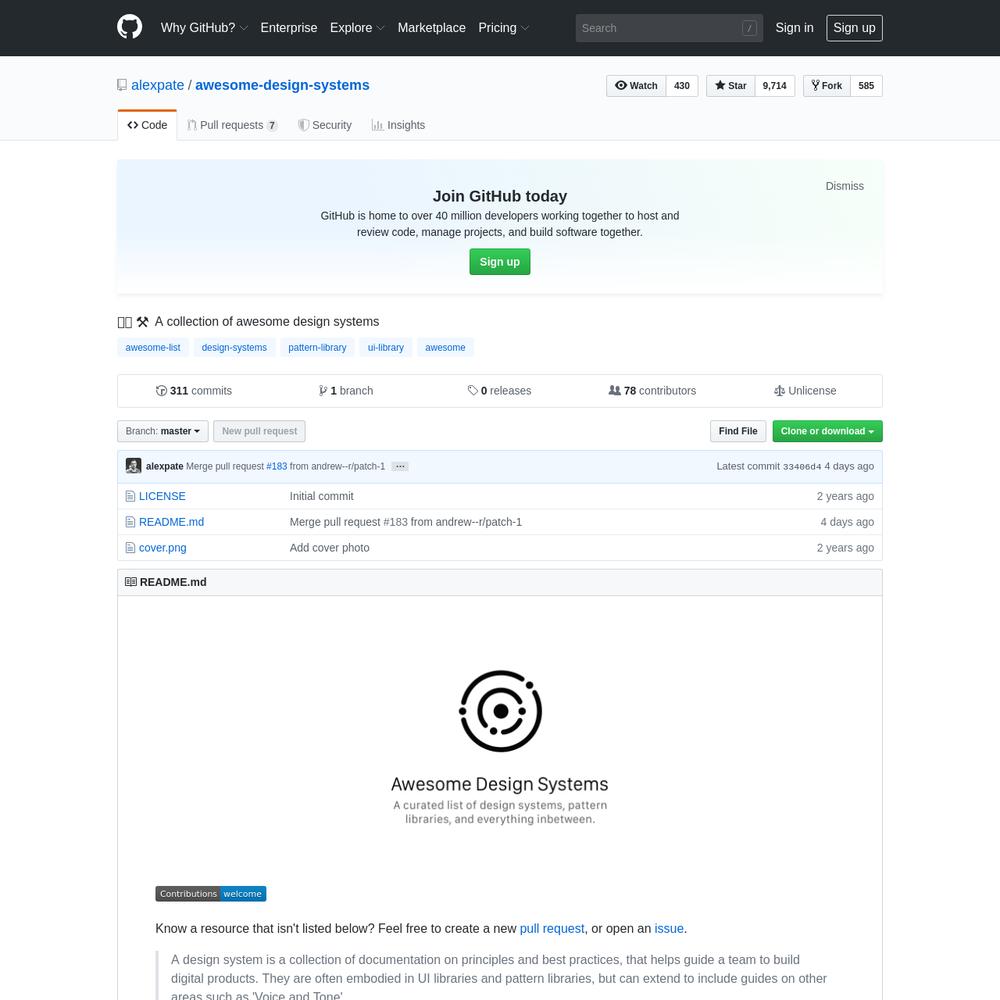Screen dimensions: 1000x1000
Task: Open the Clone or download dropdown
Action: coord(827,431)
